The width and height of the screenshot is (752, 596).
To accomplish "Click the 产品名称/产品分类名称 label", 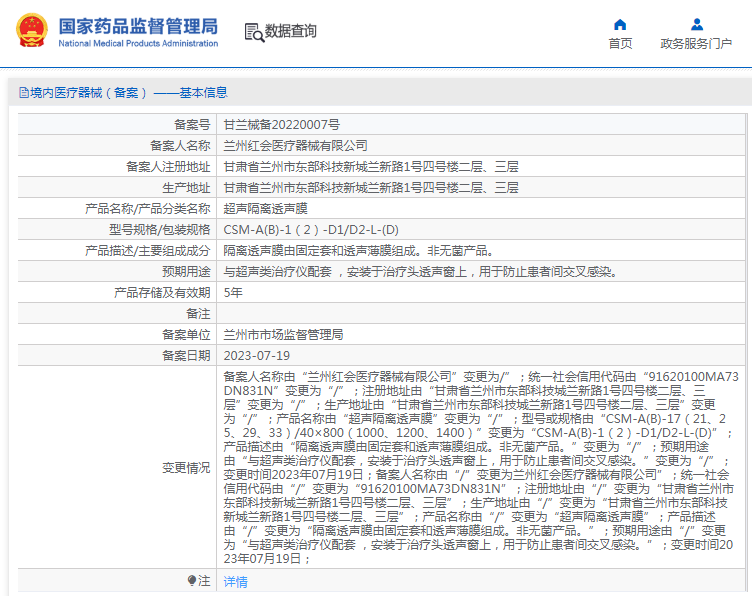I will [x=148, y=209].
